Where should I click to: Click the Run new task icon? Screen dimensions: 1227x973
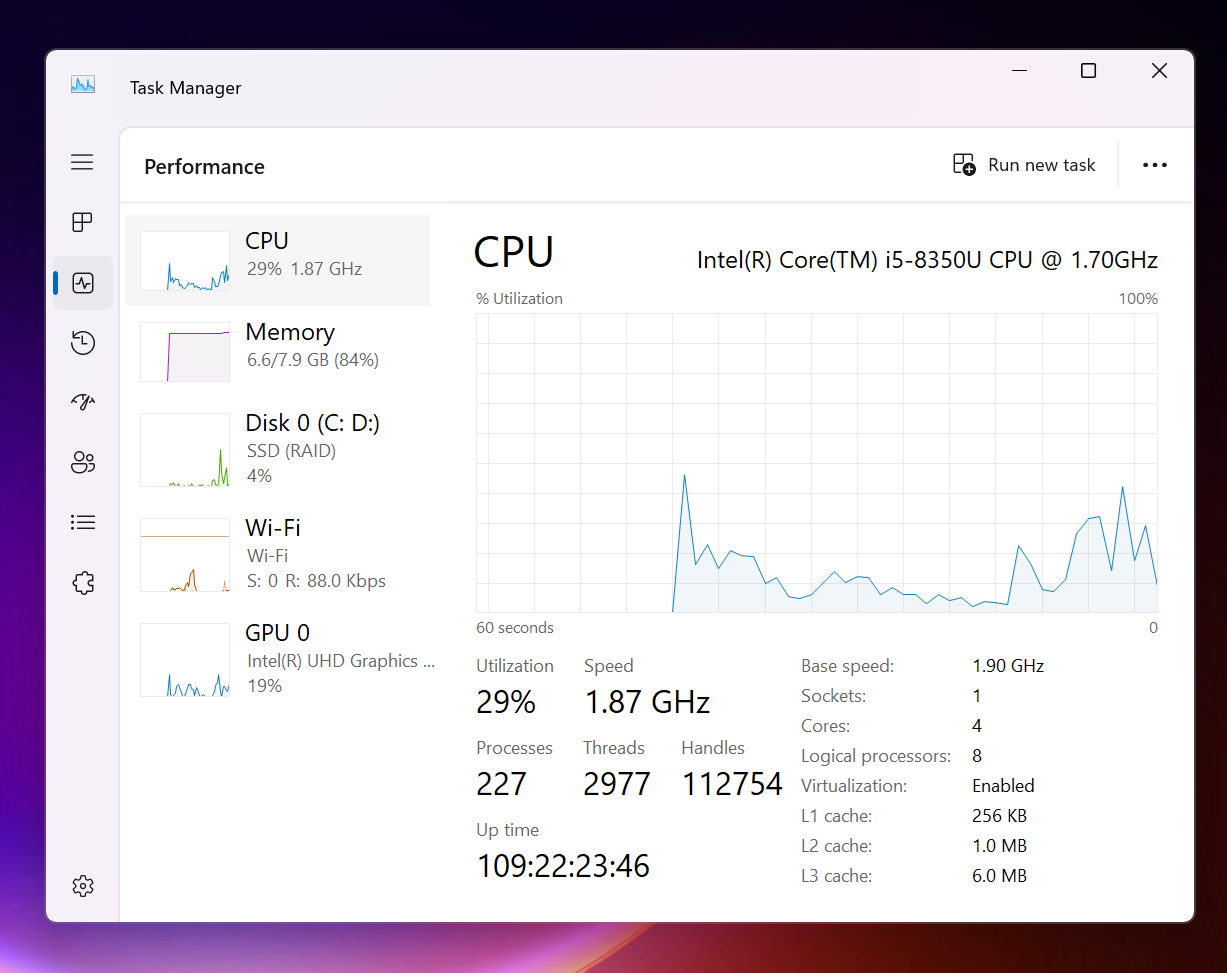pyautogui.click(x=963, y=164)
